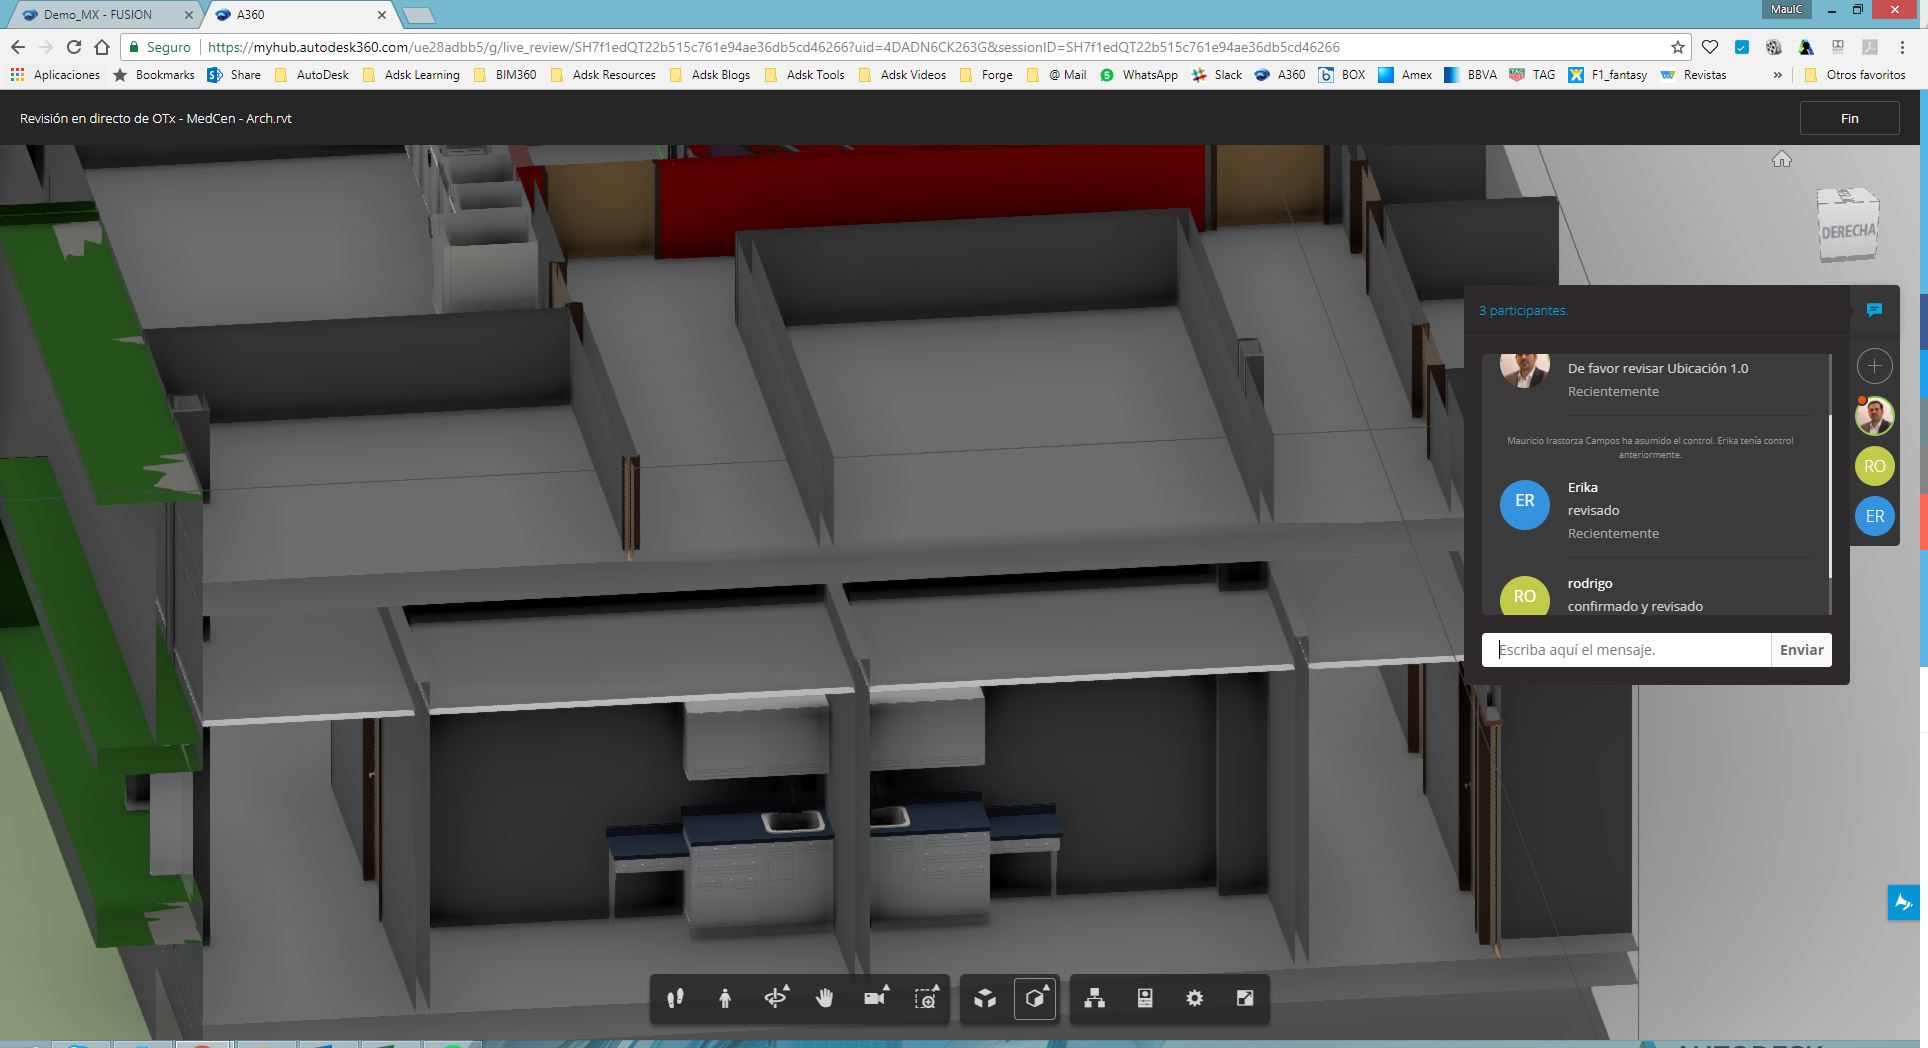Image resolution: width=1928 pixels, height=1048 pixels.
Task: Select the Camera tool
Action: [x=873, y=998]
